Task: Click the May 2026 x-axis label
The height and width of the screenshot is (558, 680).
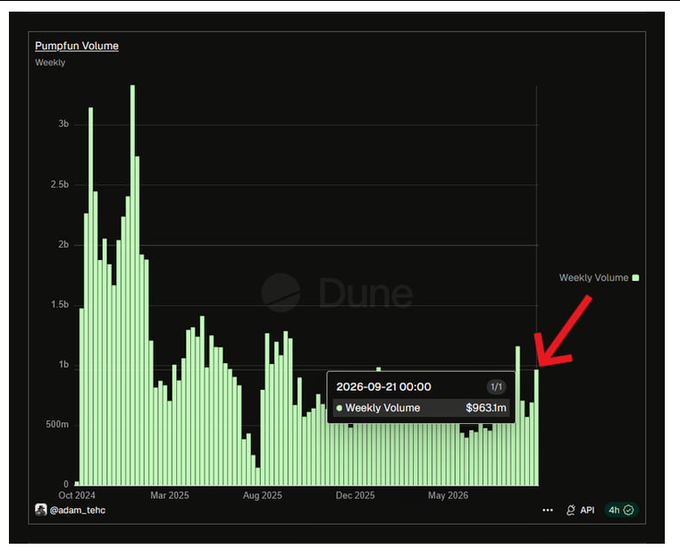Action: point(448,495)
